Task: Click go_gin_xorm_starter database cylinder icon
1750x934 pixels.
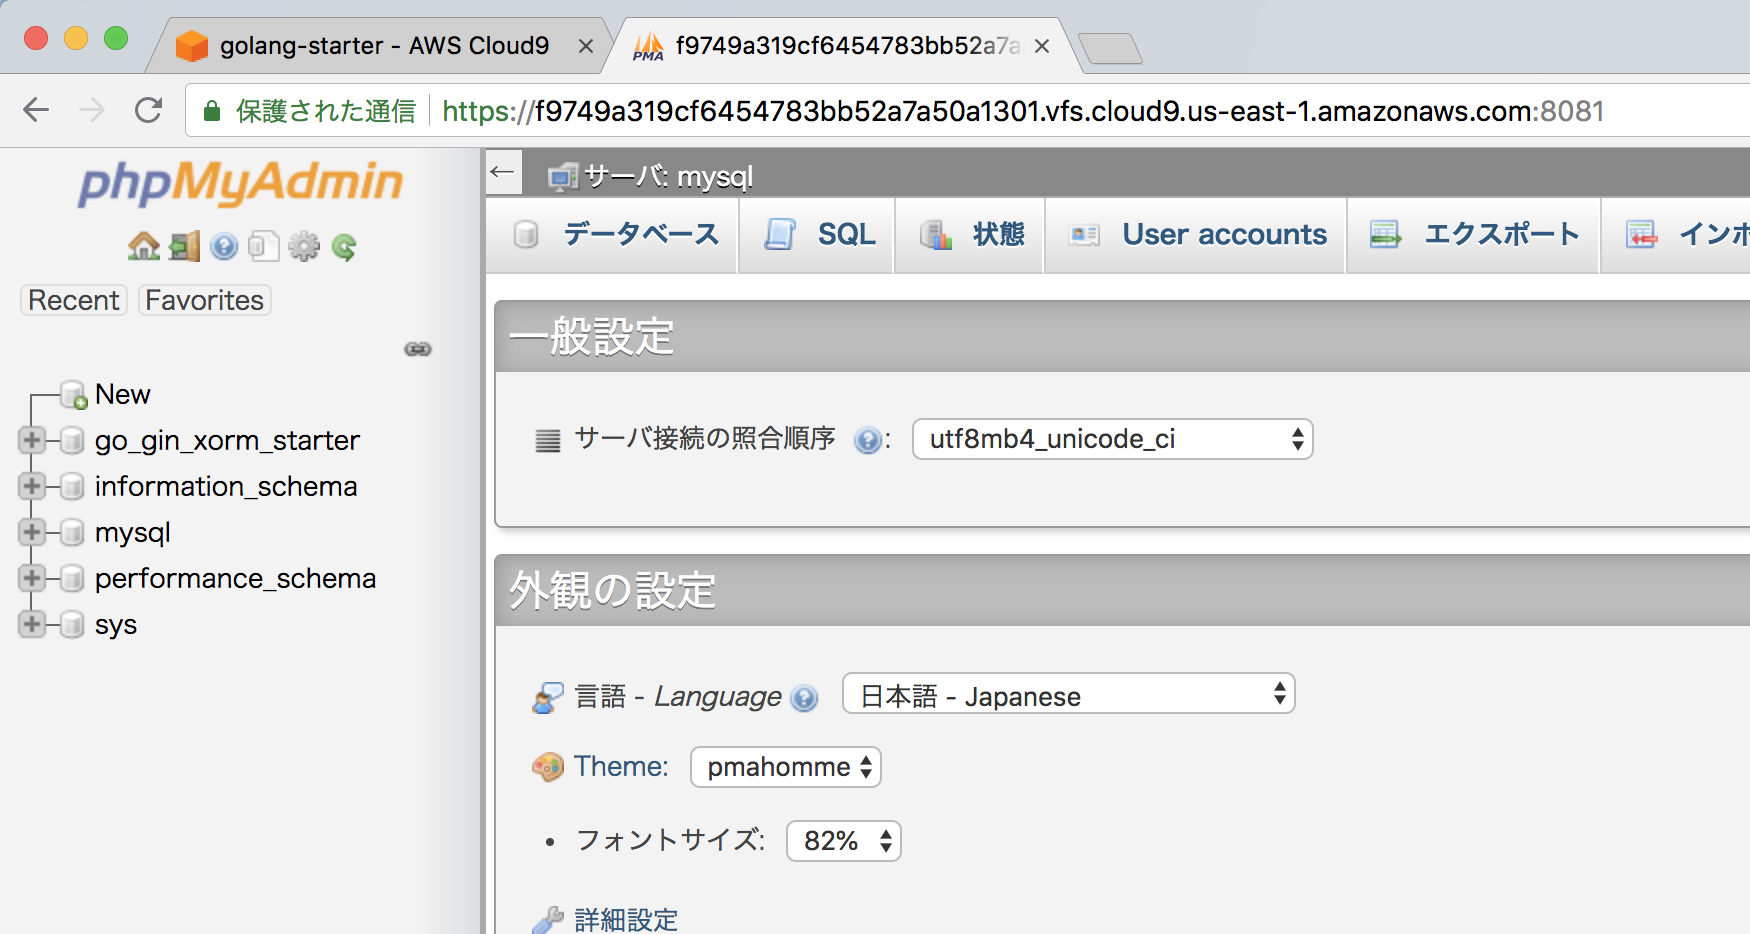Action: pyautogui.click(x=72, y=440)
